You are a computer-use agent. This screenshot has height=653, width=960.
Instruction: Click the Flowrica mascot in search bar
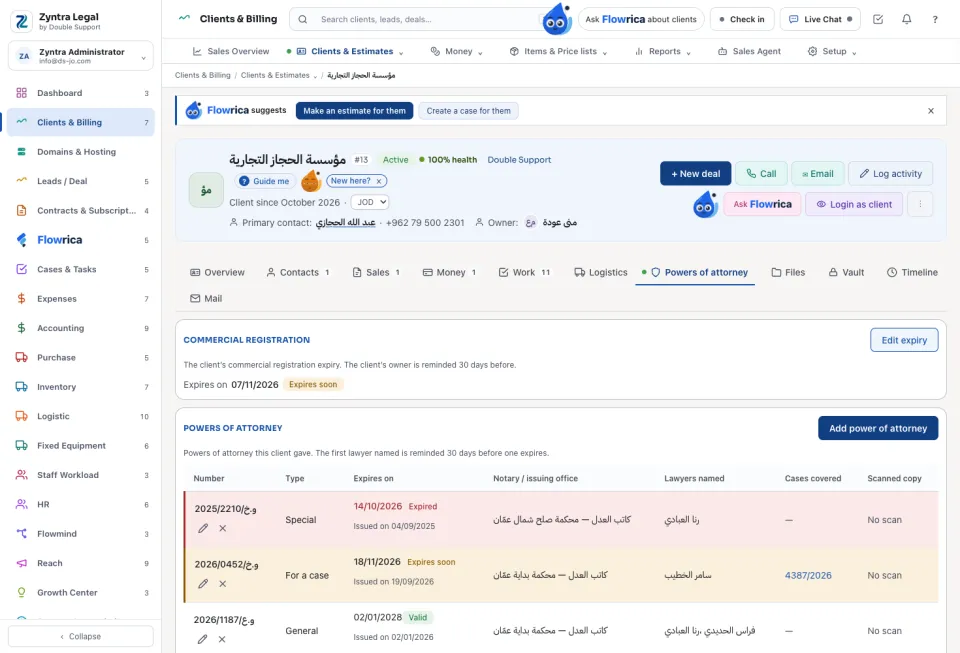pyautogui.click(x=557, y=19)
